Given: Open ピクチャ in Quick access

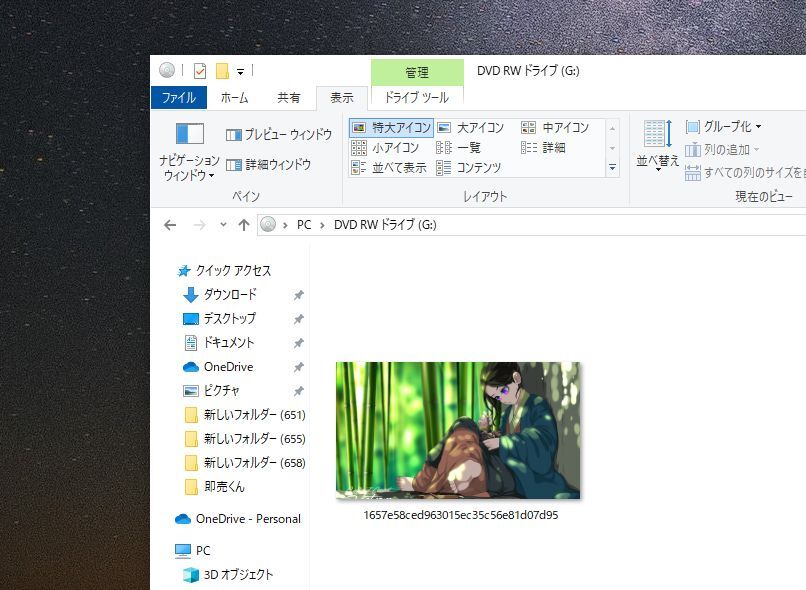Looking at the screenshot, I should (x=211, y=391).
